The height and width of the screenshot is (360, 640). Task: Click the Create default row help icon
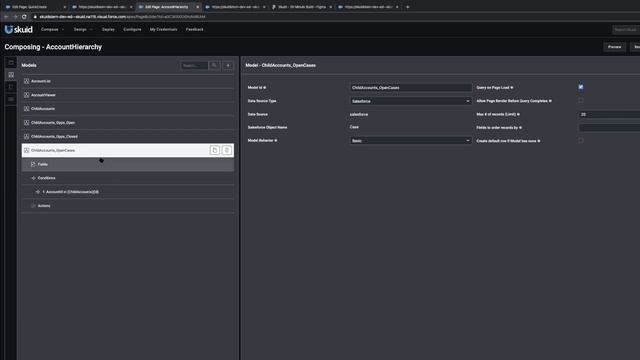pyautogui.click(x=539, y=141)
